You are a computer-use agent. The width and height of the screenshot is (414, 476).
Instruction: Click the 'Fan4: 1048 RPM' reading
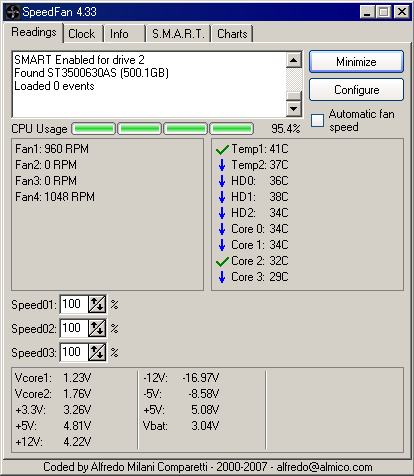[x=55, y=197]
